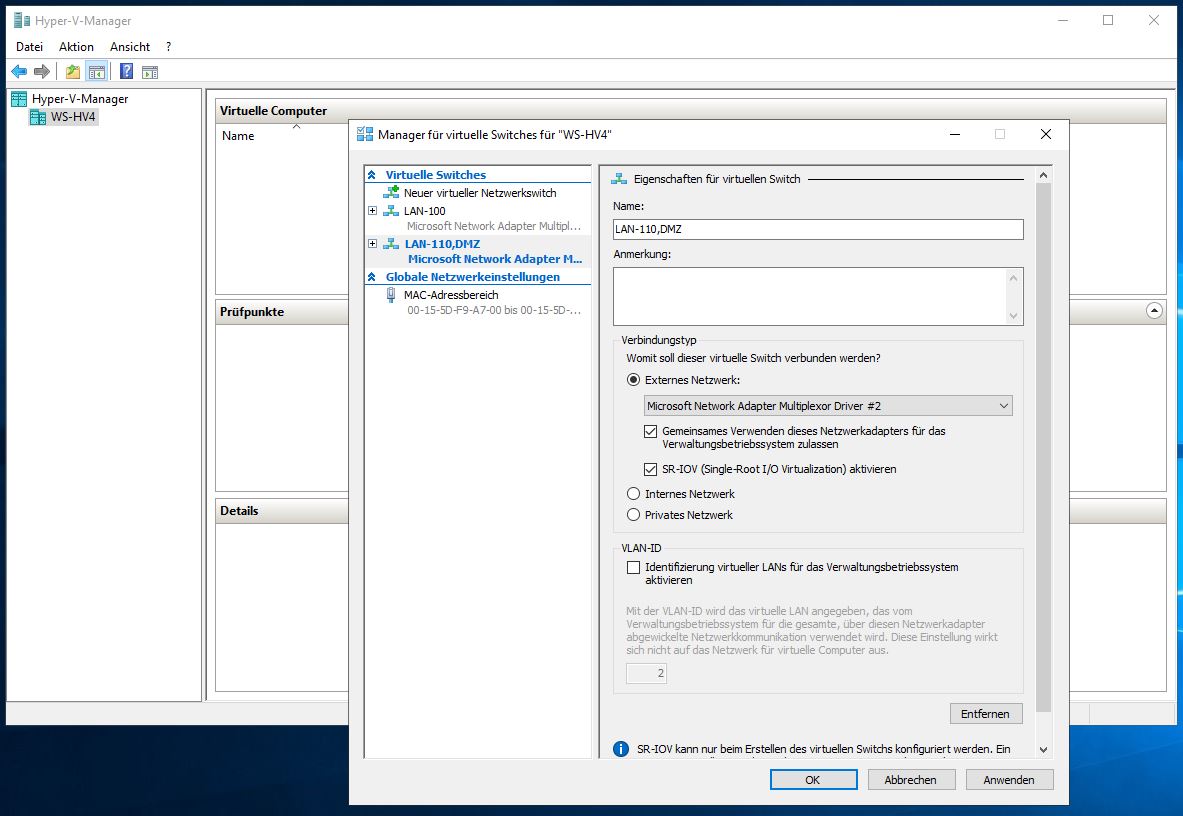Click the Anmerkung box scroll down arrow
This screenshot has height=816, width=1183.
tap(1014, 316)
